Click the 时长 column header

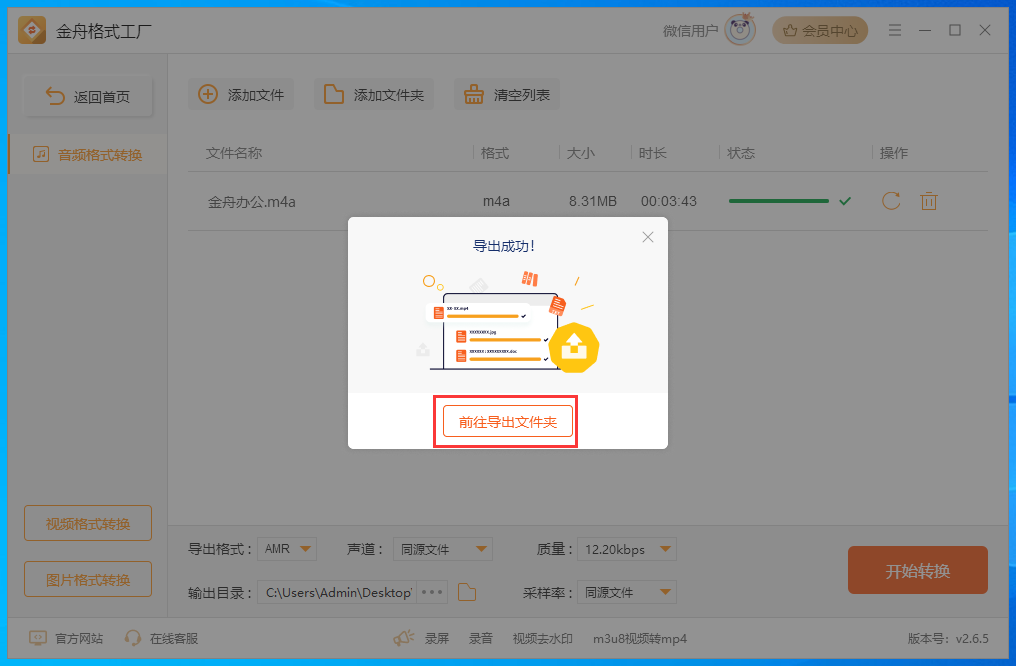tap(652, 153)
